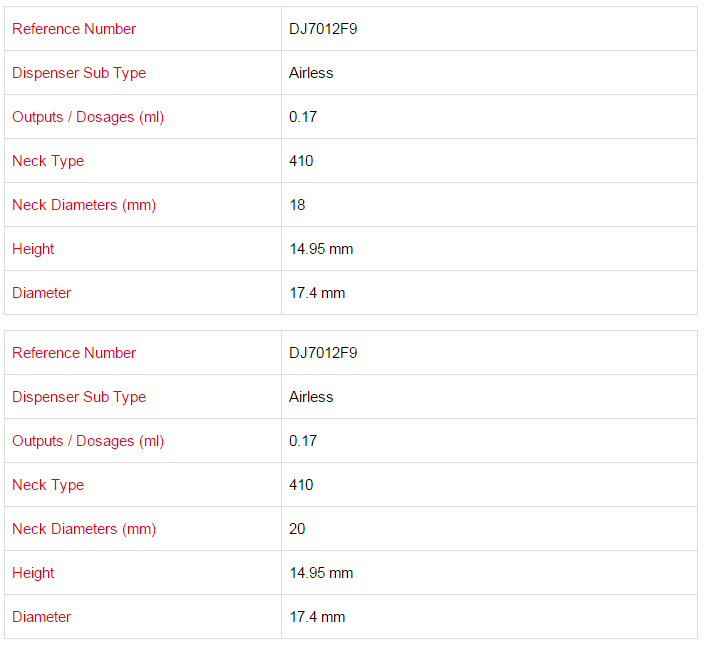The height and width of the screenshot is (645, 704).
Task: Click second table's Height label
Action: tap(33, 573)
